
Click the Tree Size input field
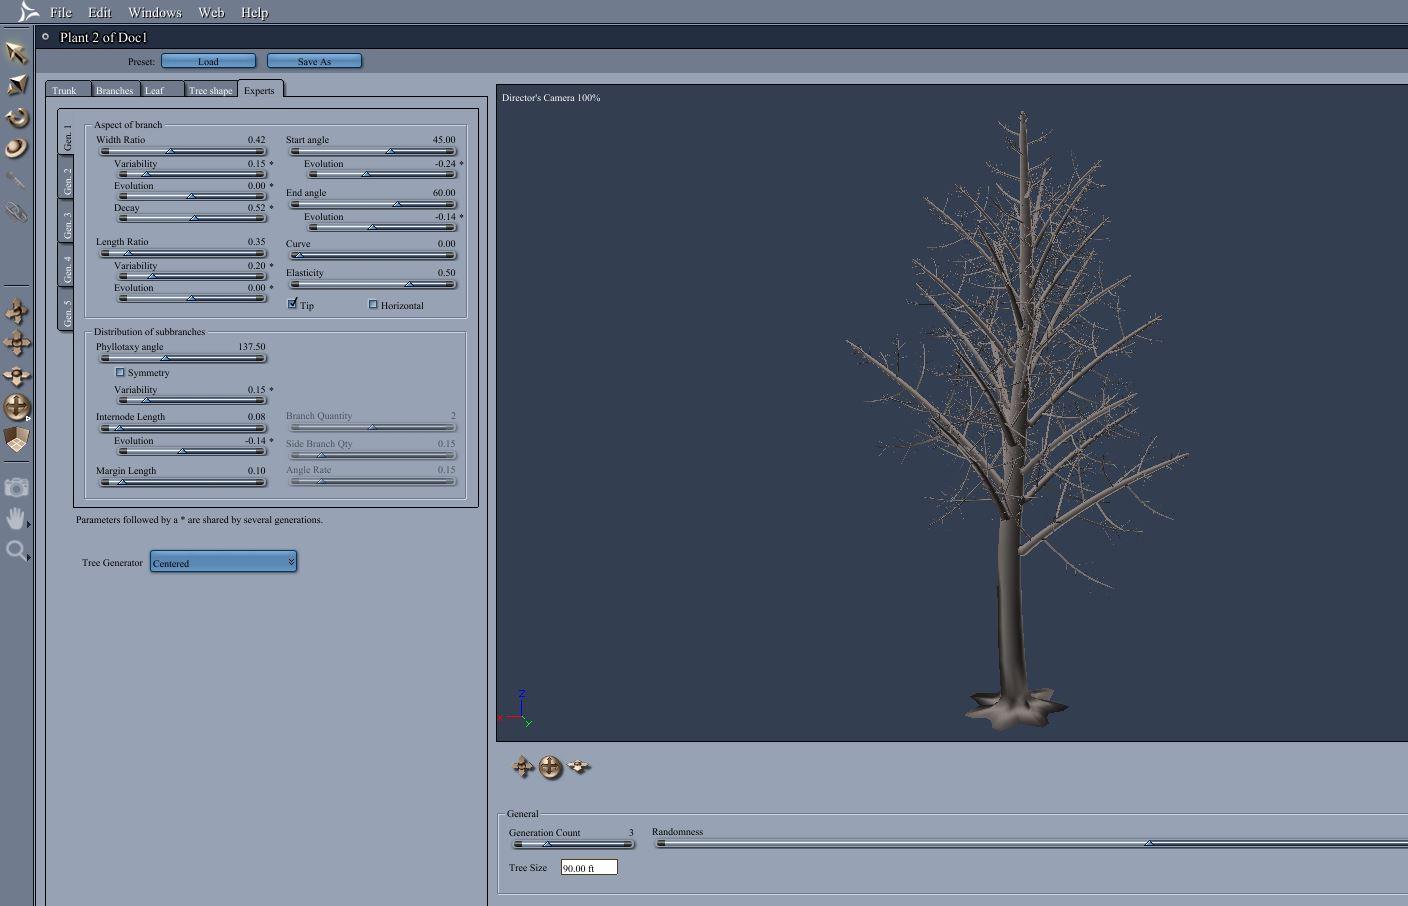(588, 868)
